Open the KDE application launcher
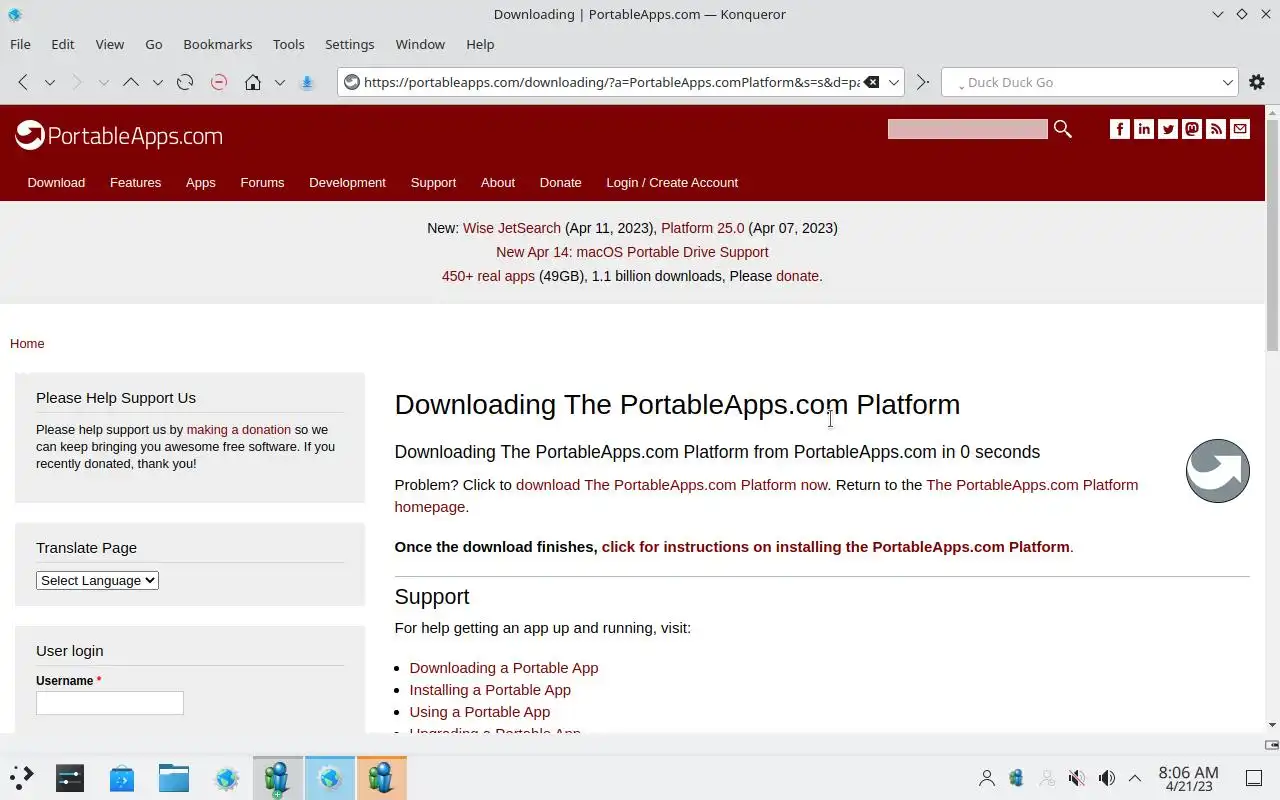The height and width of the screenshot is (800, 1280). click(x=21, y=777)
